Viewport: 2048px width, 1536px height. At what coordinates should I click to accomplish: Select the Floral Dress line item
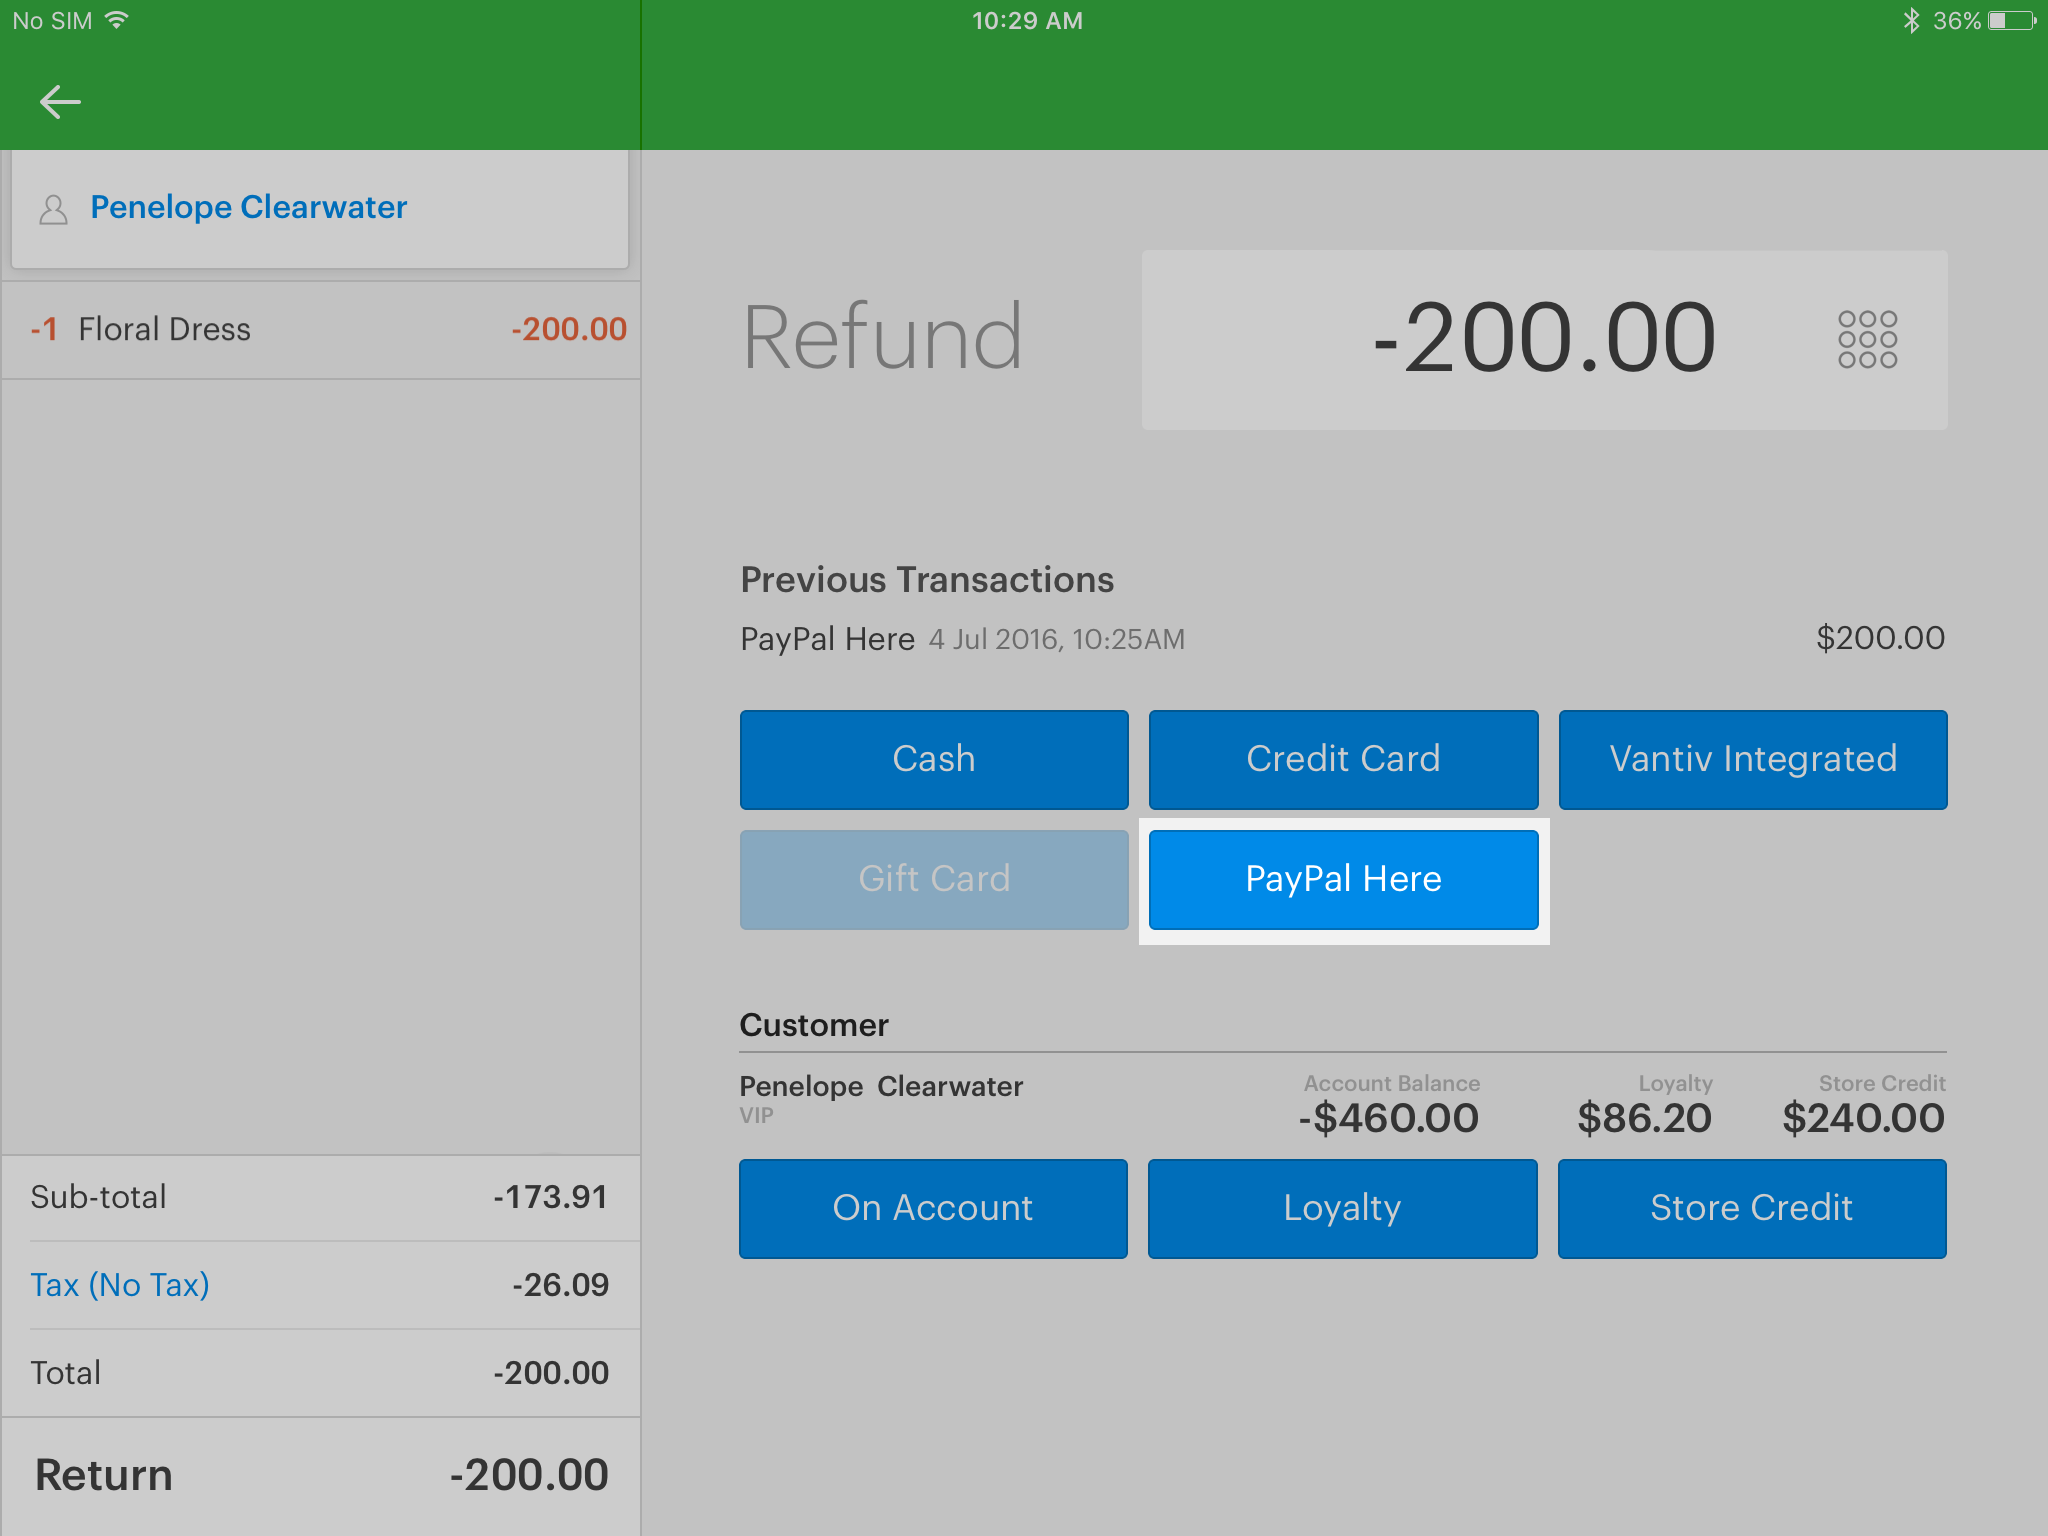(x=320, y=330)
